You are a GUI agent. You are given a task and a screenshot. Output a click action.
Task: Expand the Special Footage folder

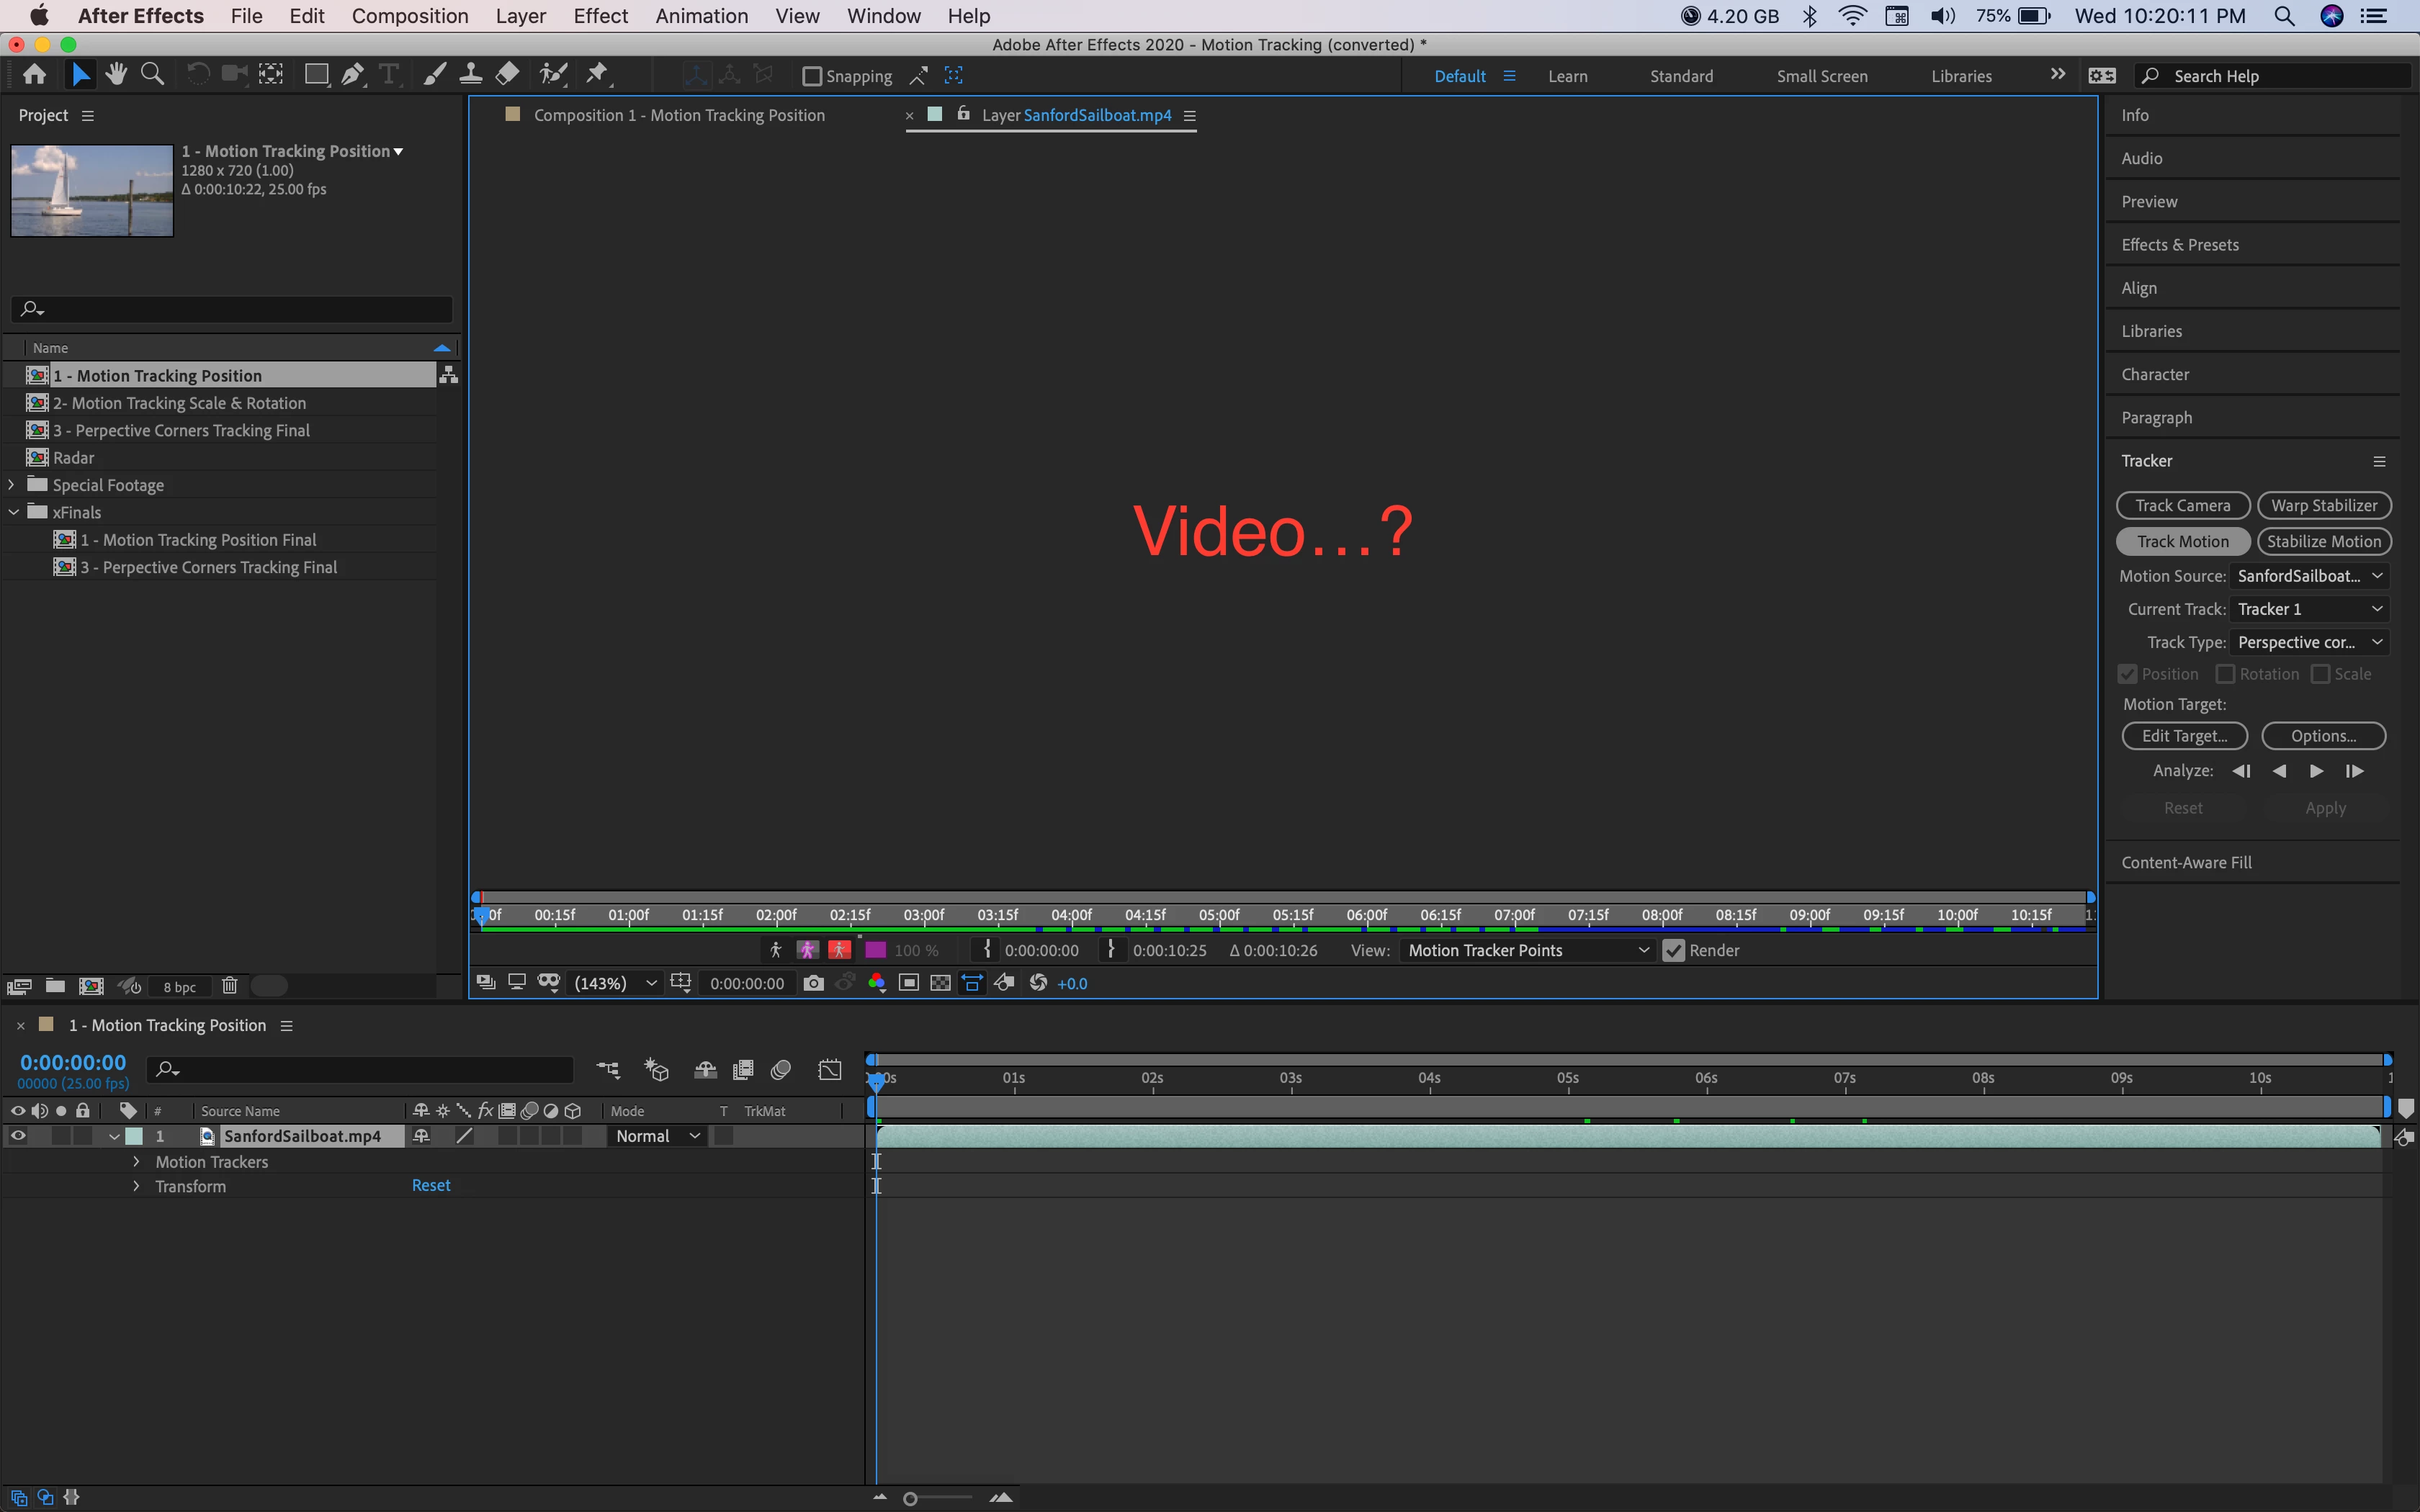tap(12, 485)
